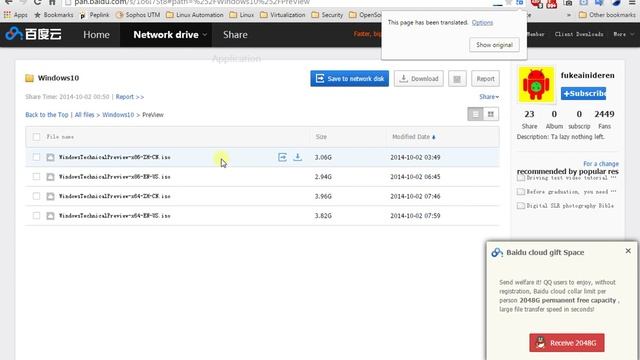The height and width of the screenshot is (360, 640).
Task: Click Show original in translate popup
Action: [494, 45]
